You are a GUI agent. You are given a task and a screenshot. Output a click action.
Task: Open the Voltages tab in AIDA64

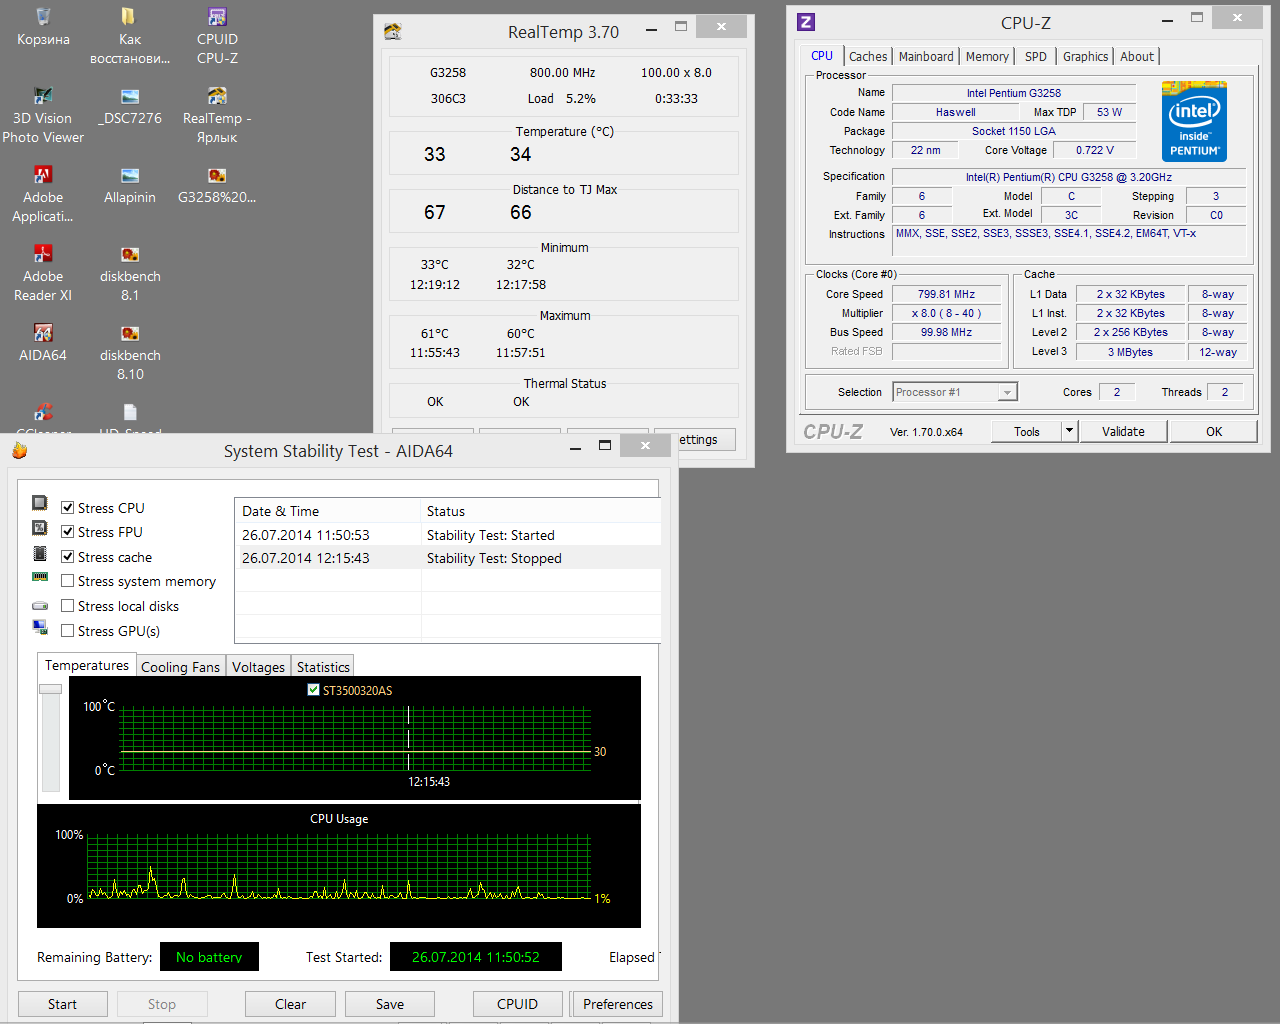(258, 667)
